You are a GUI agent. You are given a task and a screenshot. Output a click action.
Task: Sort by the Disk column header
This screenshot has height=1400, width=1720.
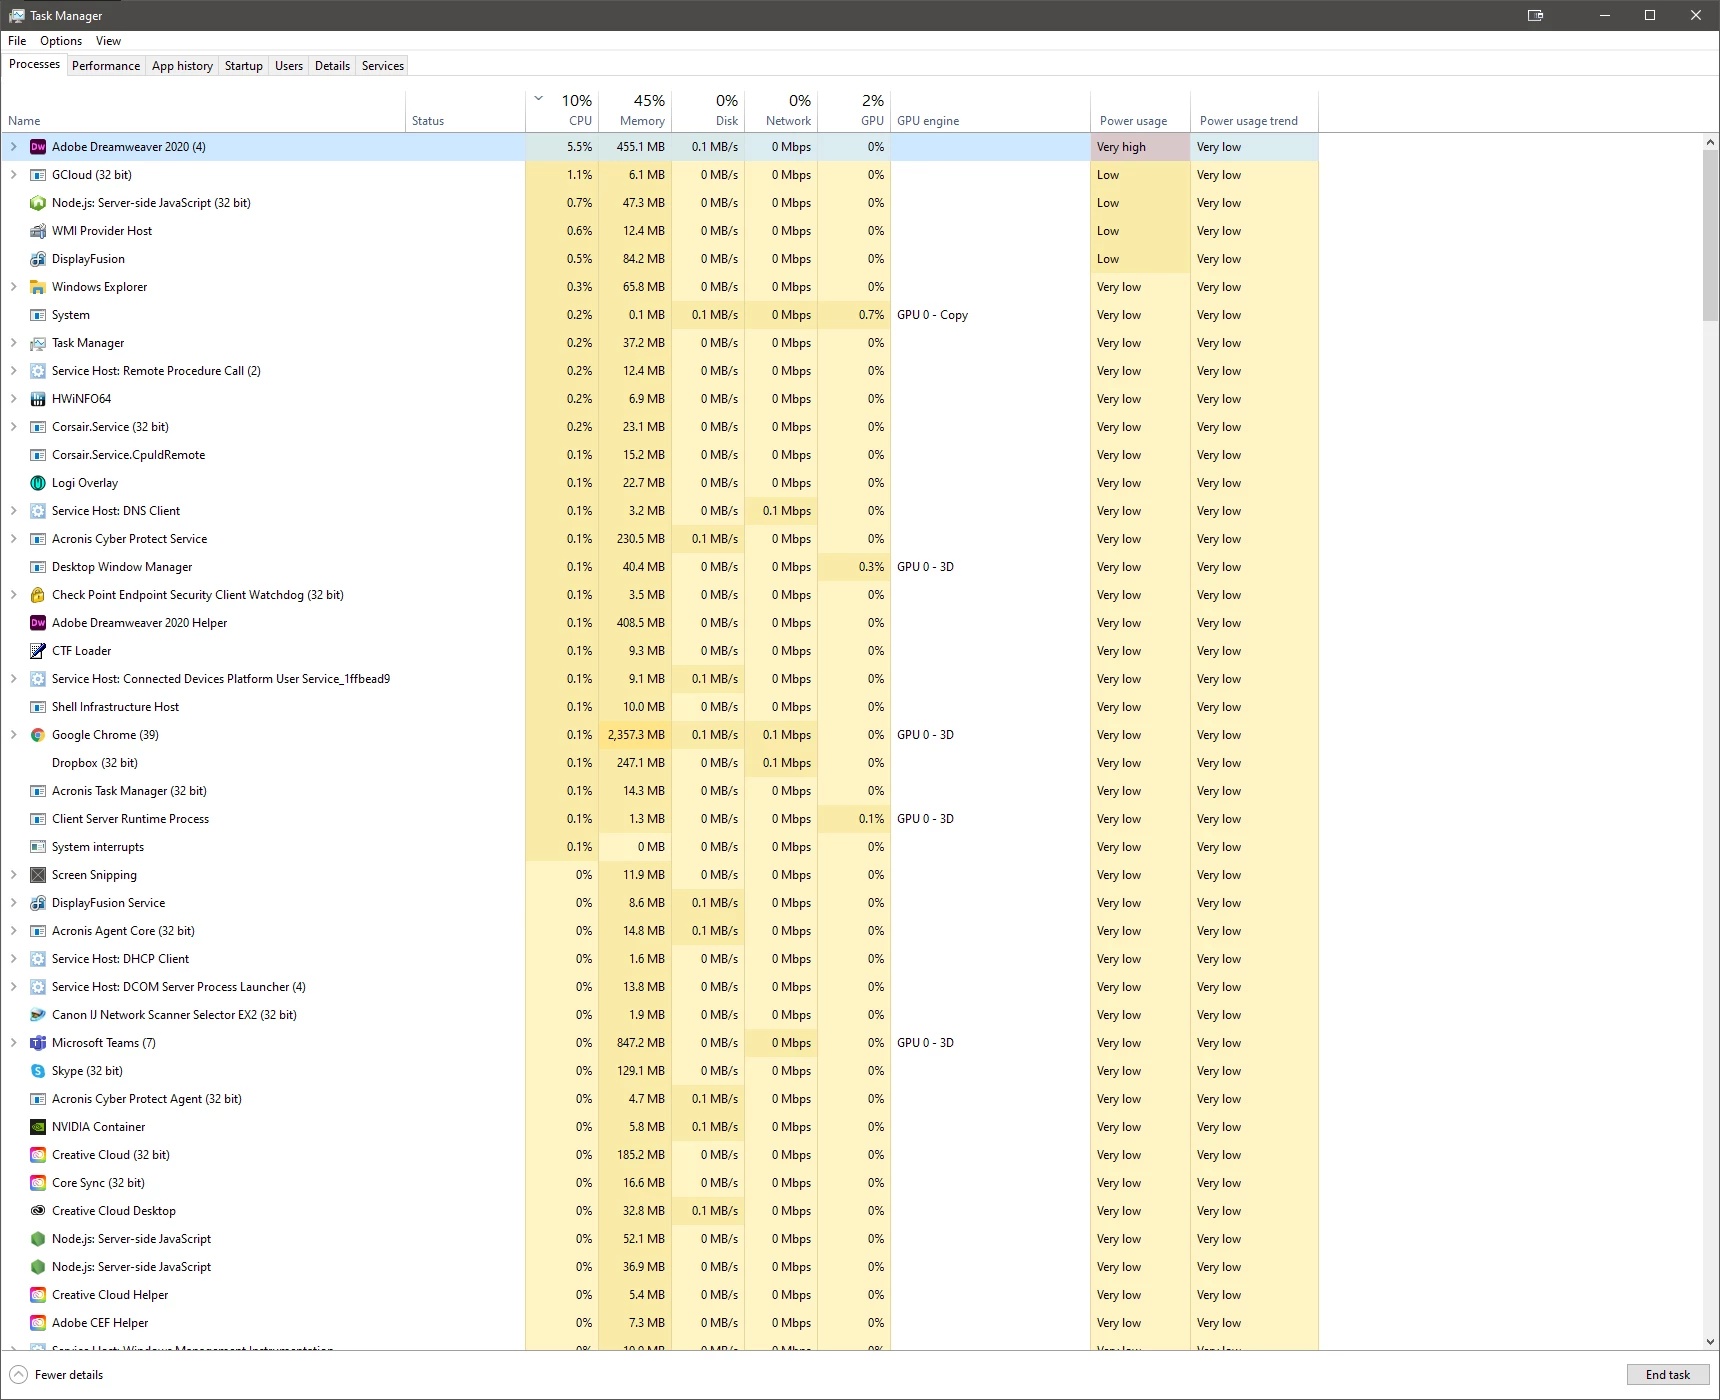[x=708, y=111]
